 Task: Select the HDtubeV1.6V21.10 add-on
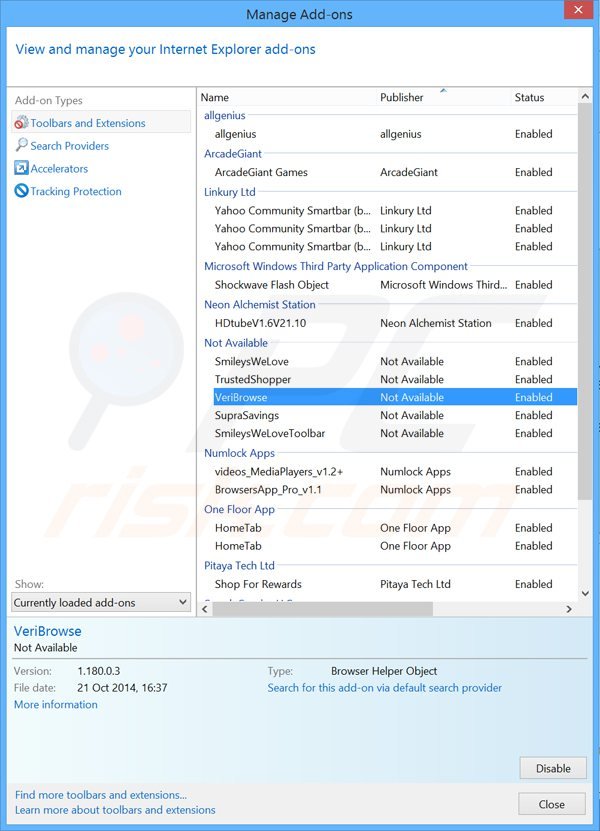pos(395,323)
